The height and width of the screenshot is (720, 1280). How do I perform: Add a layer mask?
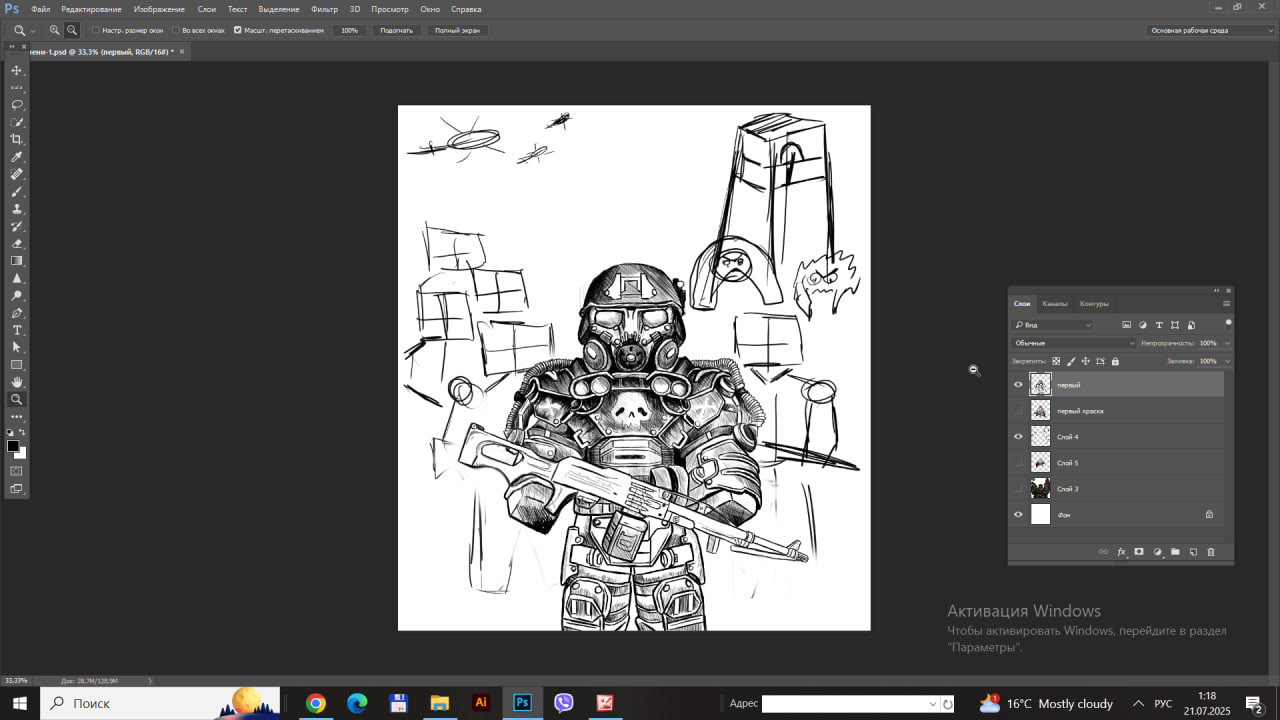pos(1138,551)
